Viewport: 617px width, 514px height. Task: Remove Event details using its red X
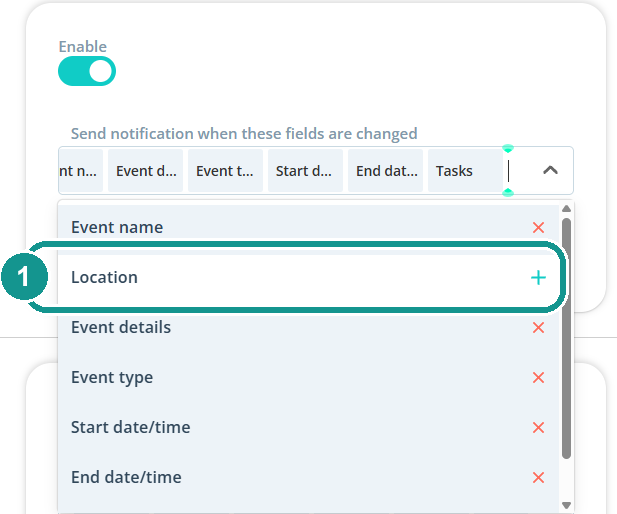coord(538,327)
